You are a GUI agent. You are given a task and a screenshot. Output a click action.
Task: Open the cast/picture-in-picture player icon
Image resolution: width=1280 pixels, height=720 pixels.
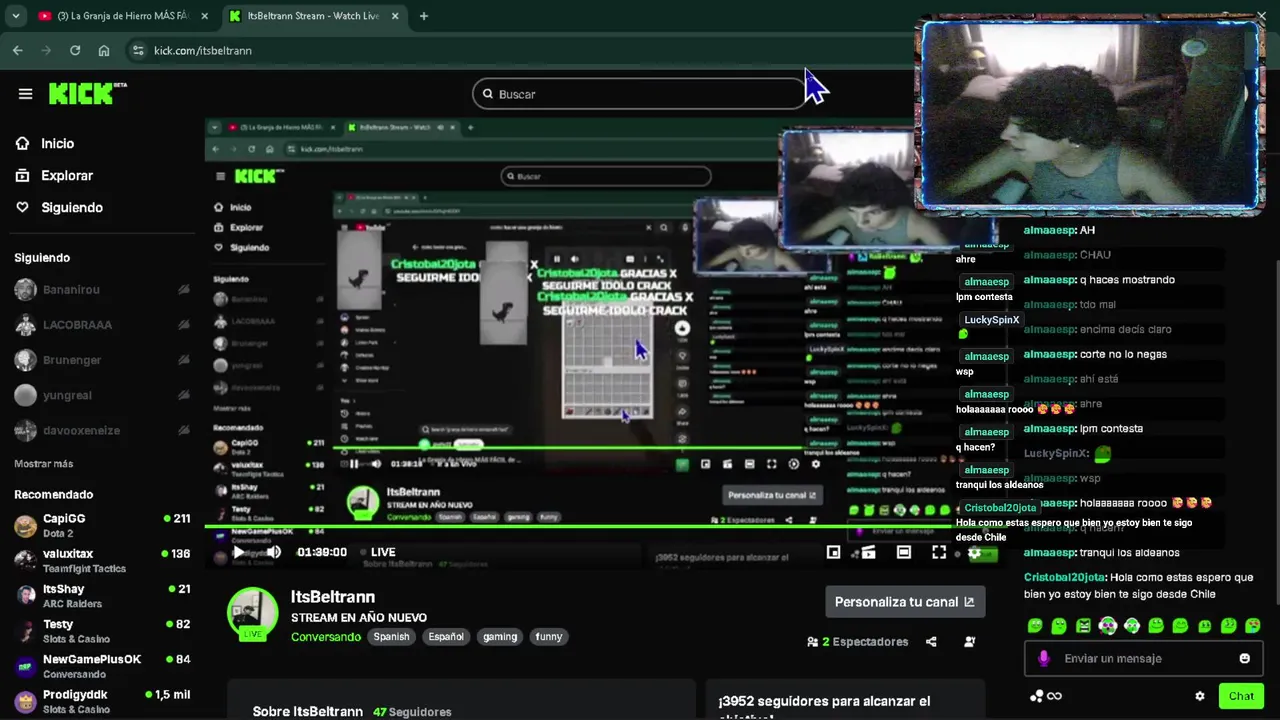(869, 552)
